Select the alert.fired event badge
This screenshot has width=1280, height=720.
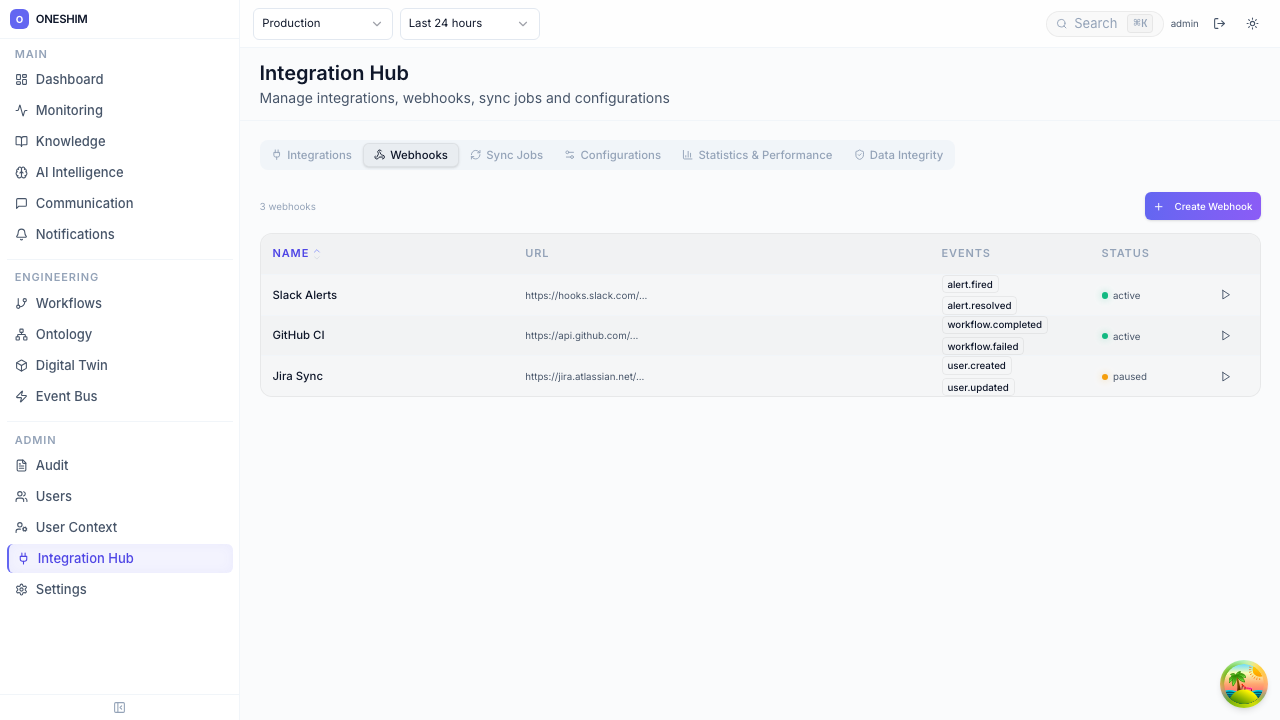(969, 284)
